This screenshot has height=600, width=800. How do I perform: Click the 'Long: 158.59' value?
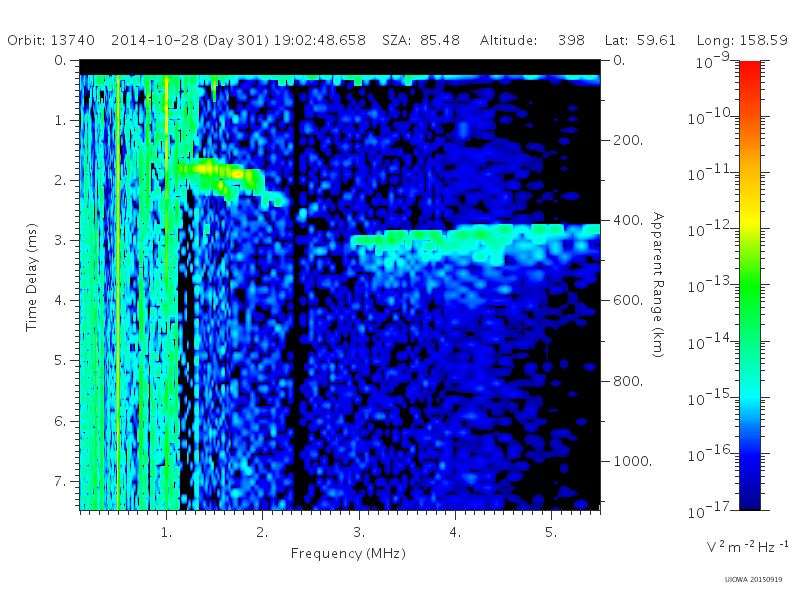point(742,40)
